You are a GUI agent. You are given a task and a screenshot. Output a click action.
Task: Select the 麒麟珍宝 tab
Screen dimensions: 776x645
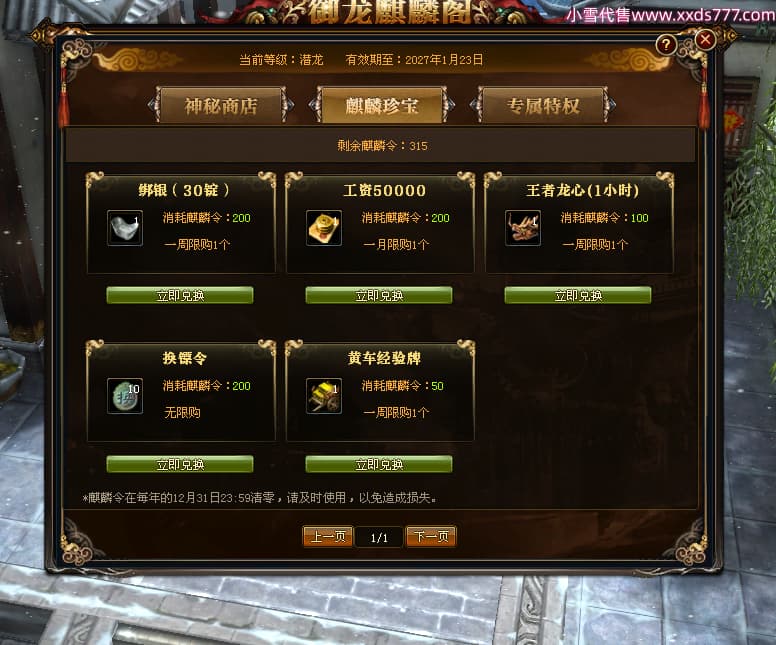[x=382, y=105]
